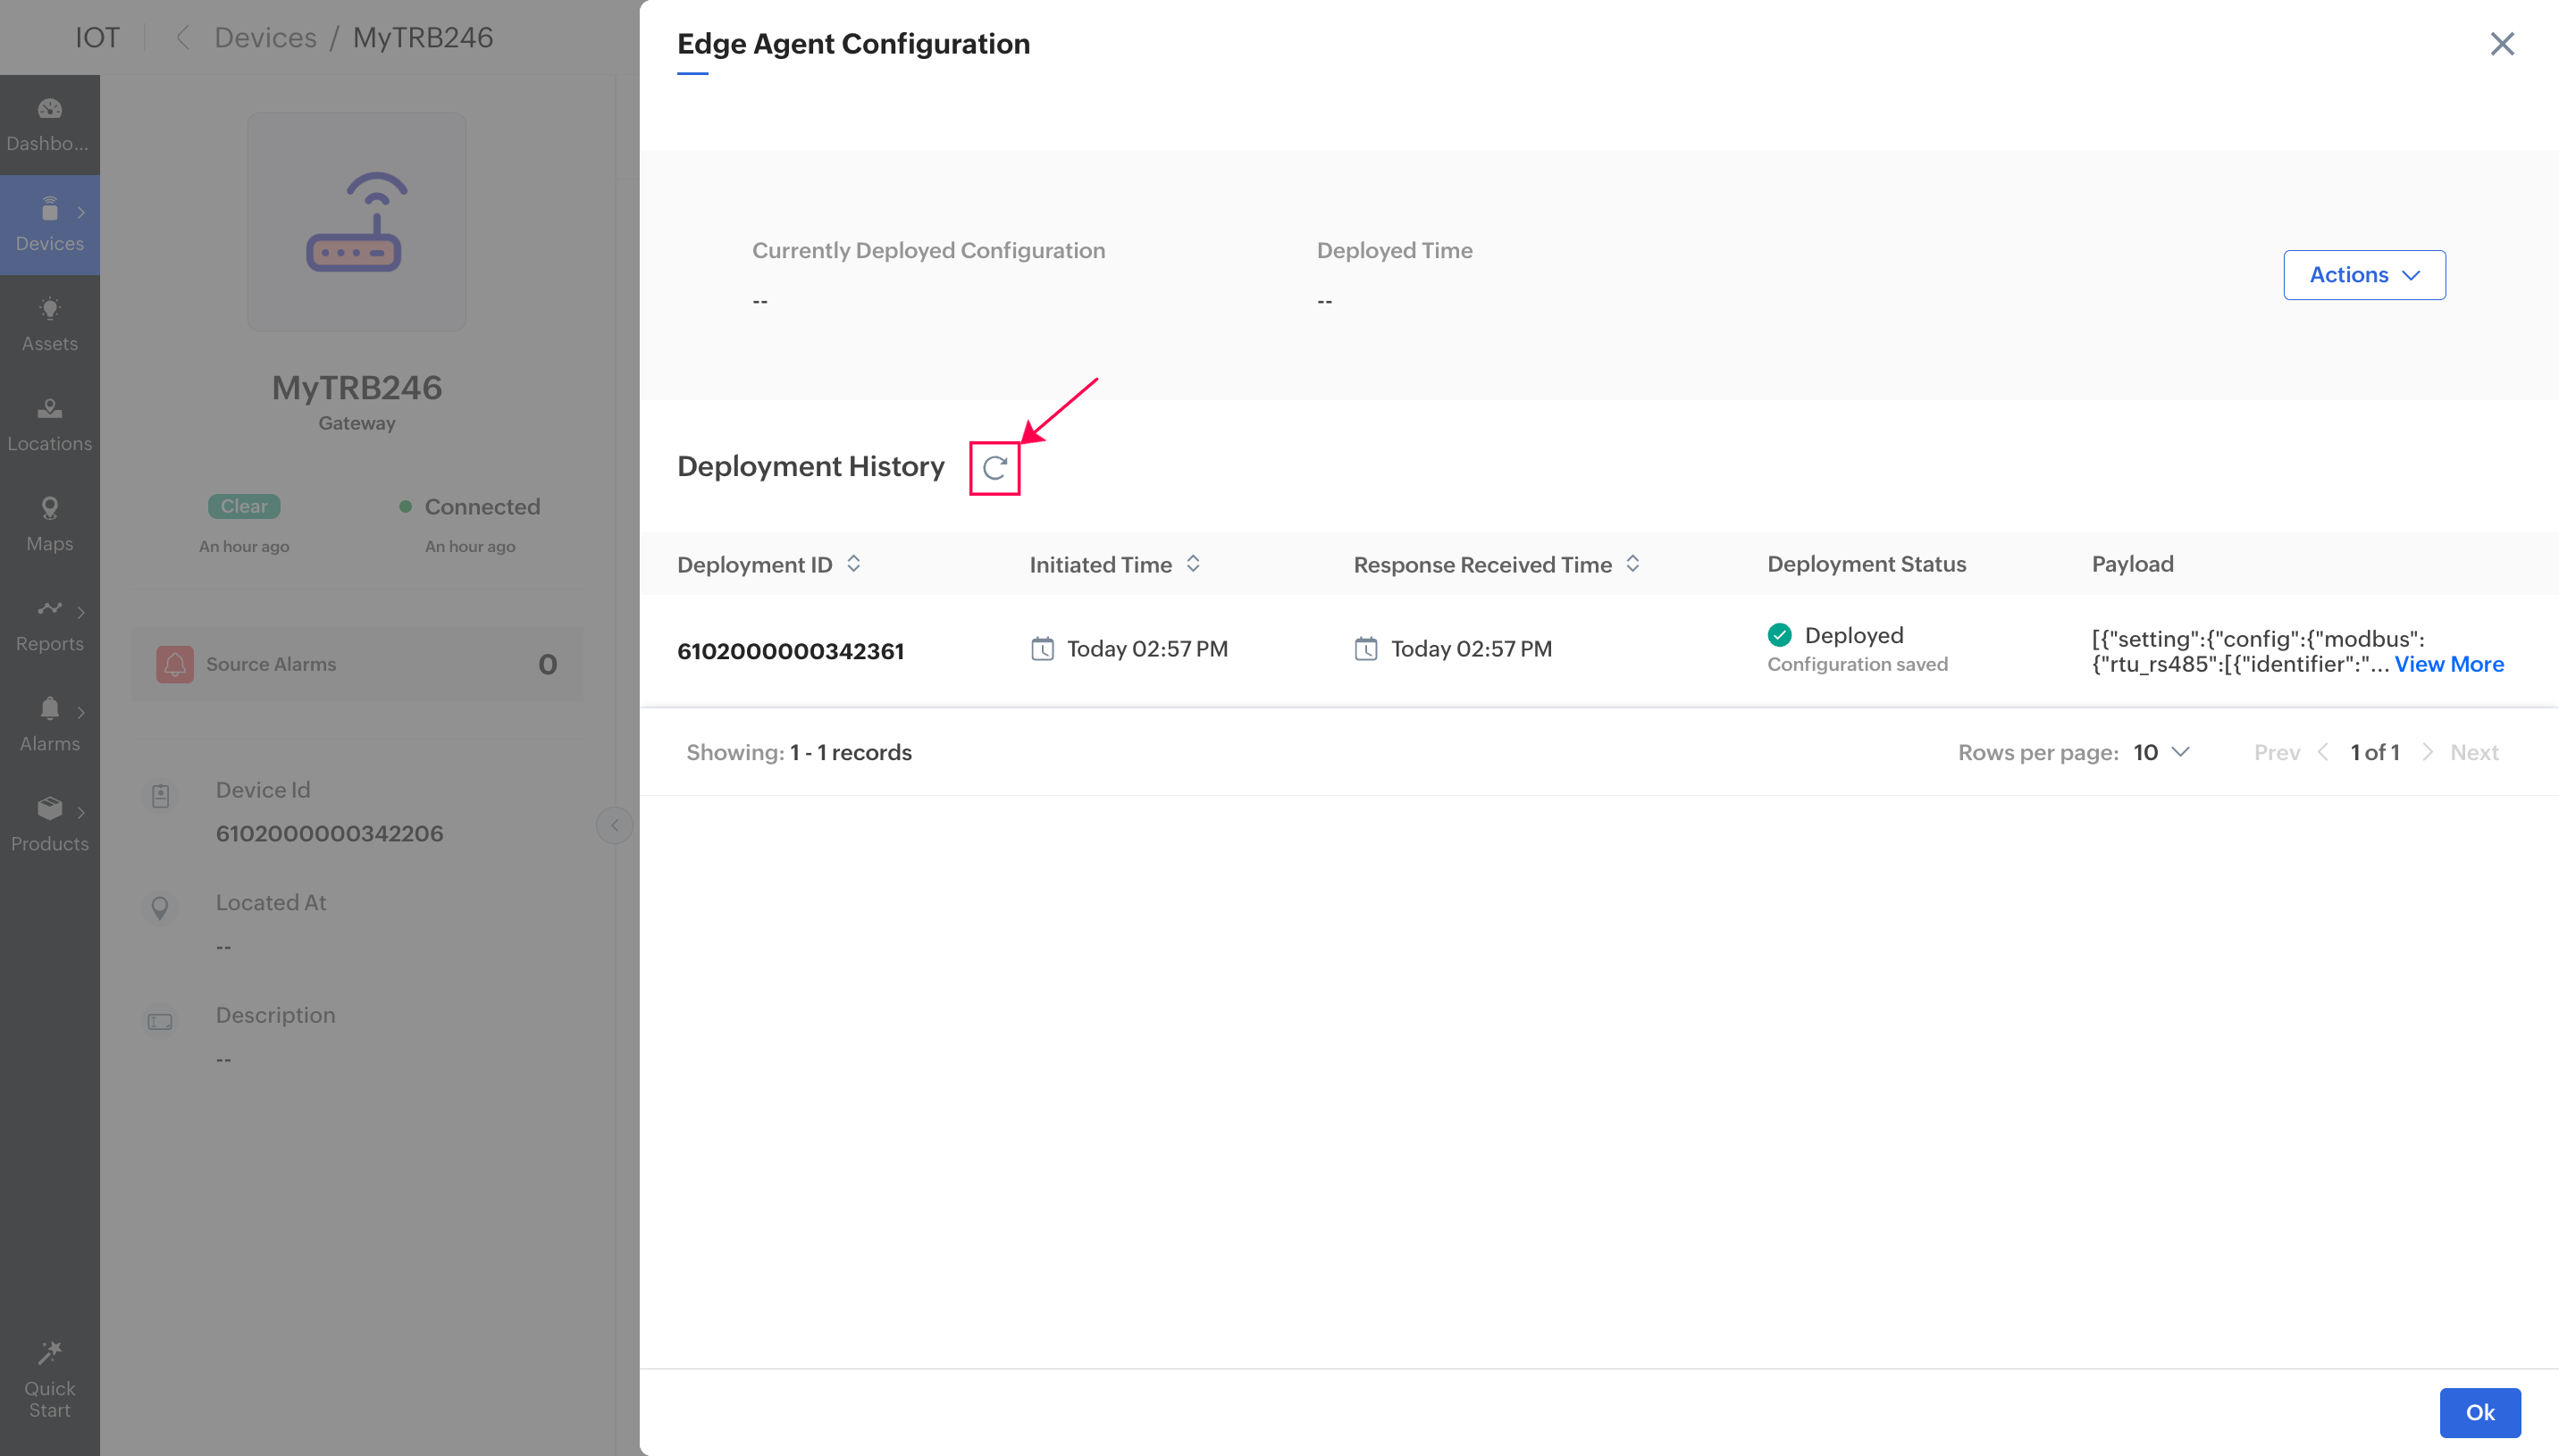Open Locations in sidebar

pyautogui.click(x=49, y=424)
